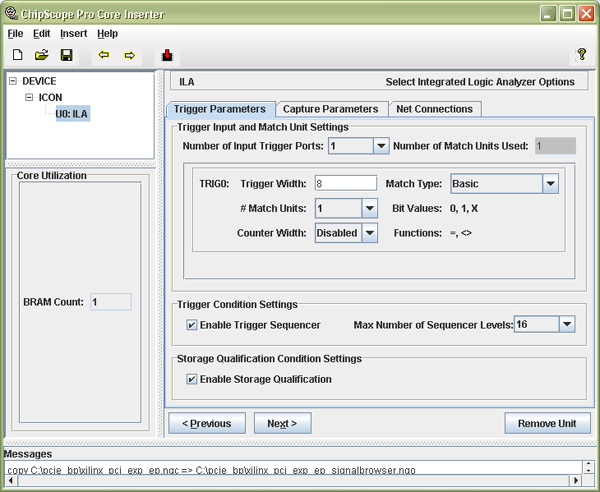Open Number of Input Trigger Ports dropdown
Viewport: 600px width, 492px height.
[x=380, y=146]
